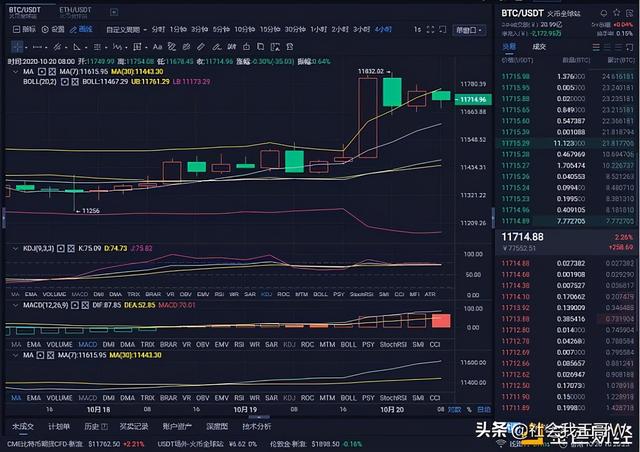The image size is (640, 452).
Task: Click the hide drawings eye icon
Action: (x=187, y=47)
